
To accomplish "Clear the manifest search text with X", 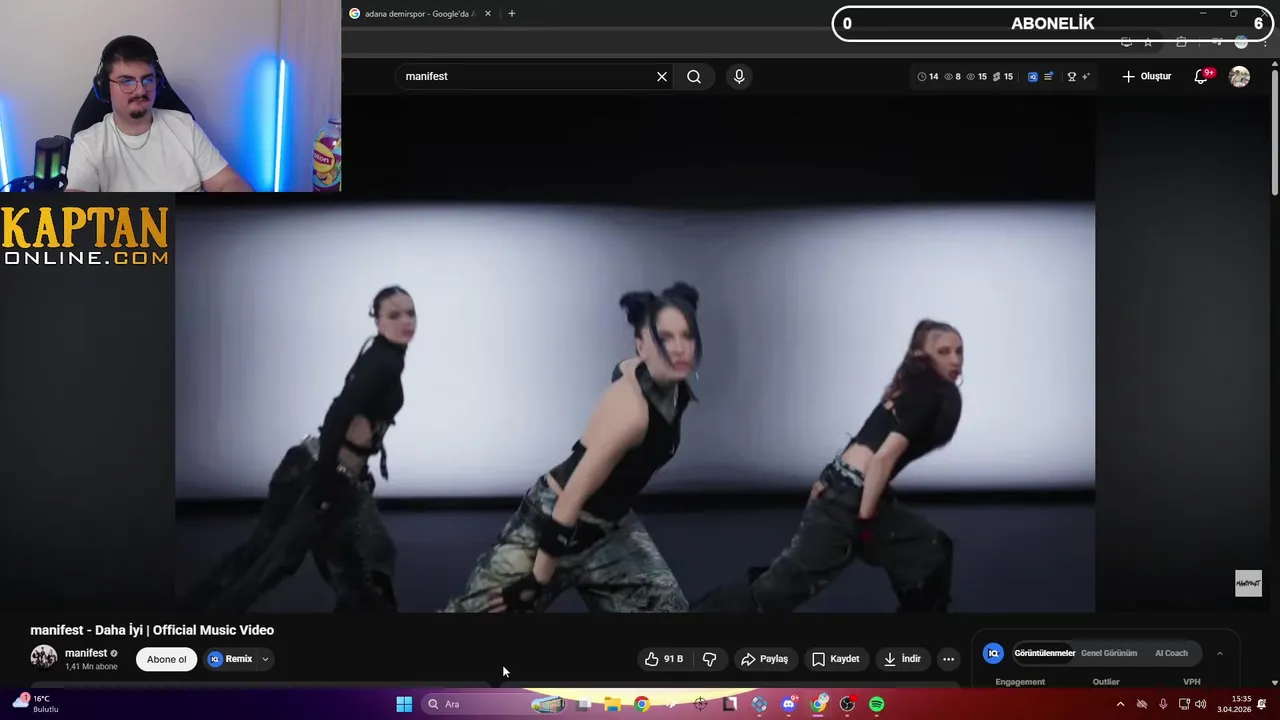I will [662, 76].
